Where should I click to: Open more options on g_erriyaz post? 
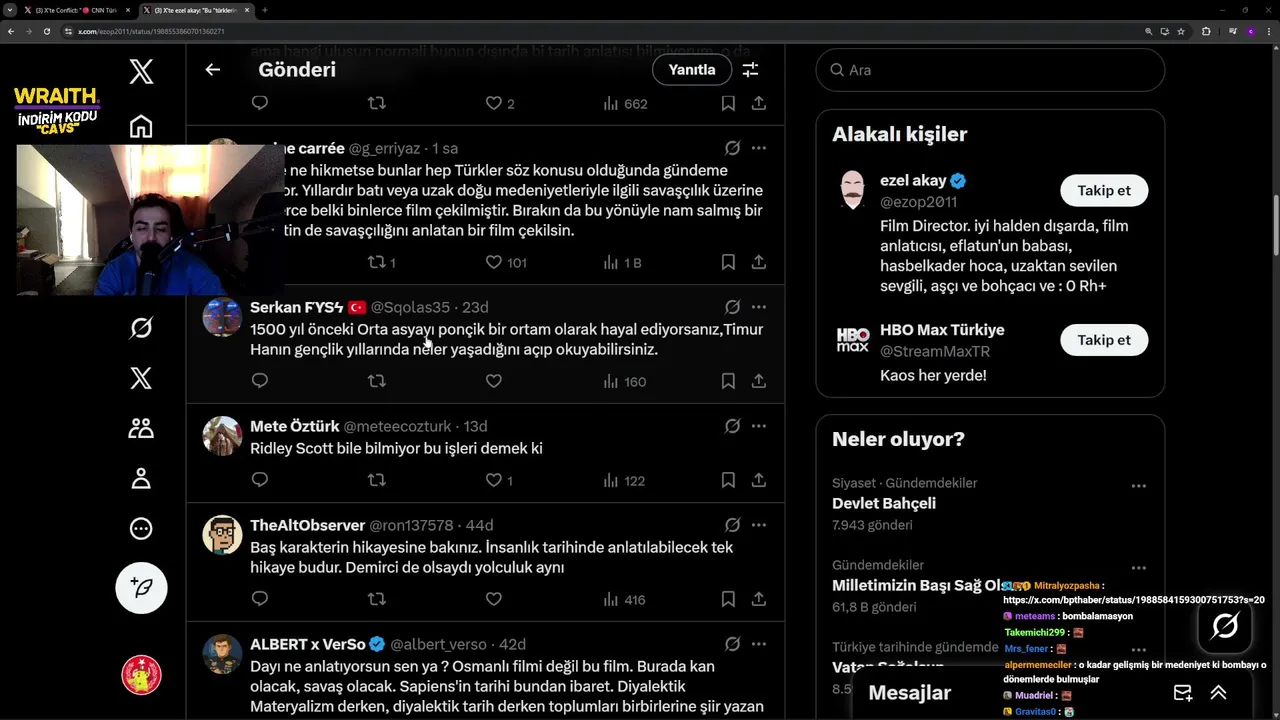pos(759,148)
